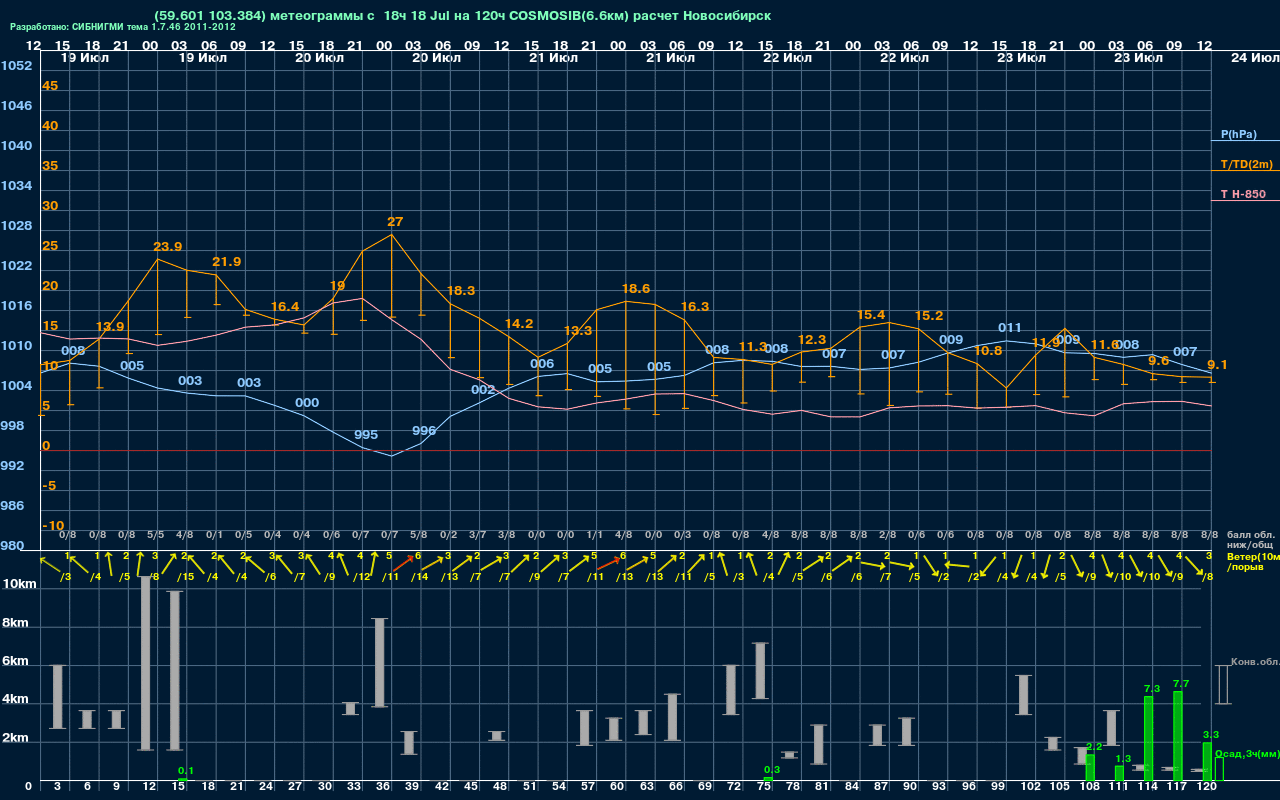1280x800 pixels.
Task: Click the '24 Июл' date label
Action: tap(1254, 58)
